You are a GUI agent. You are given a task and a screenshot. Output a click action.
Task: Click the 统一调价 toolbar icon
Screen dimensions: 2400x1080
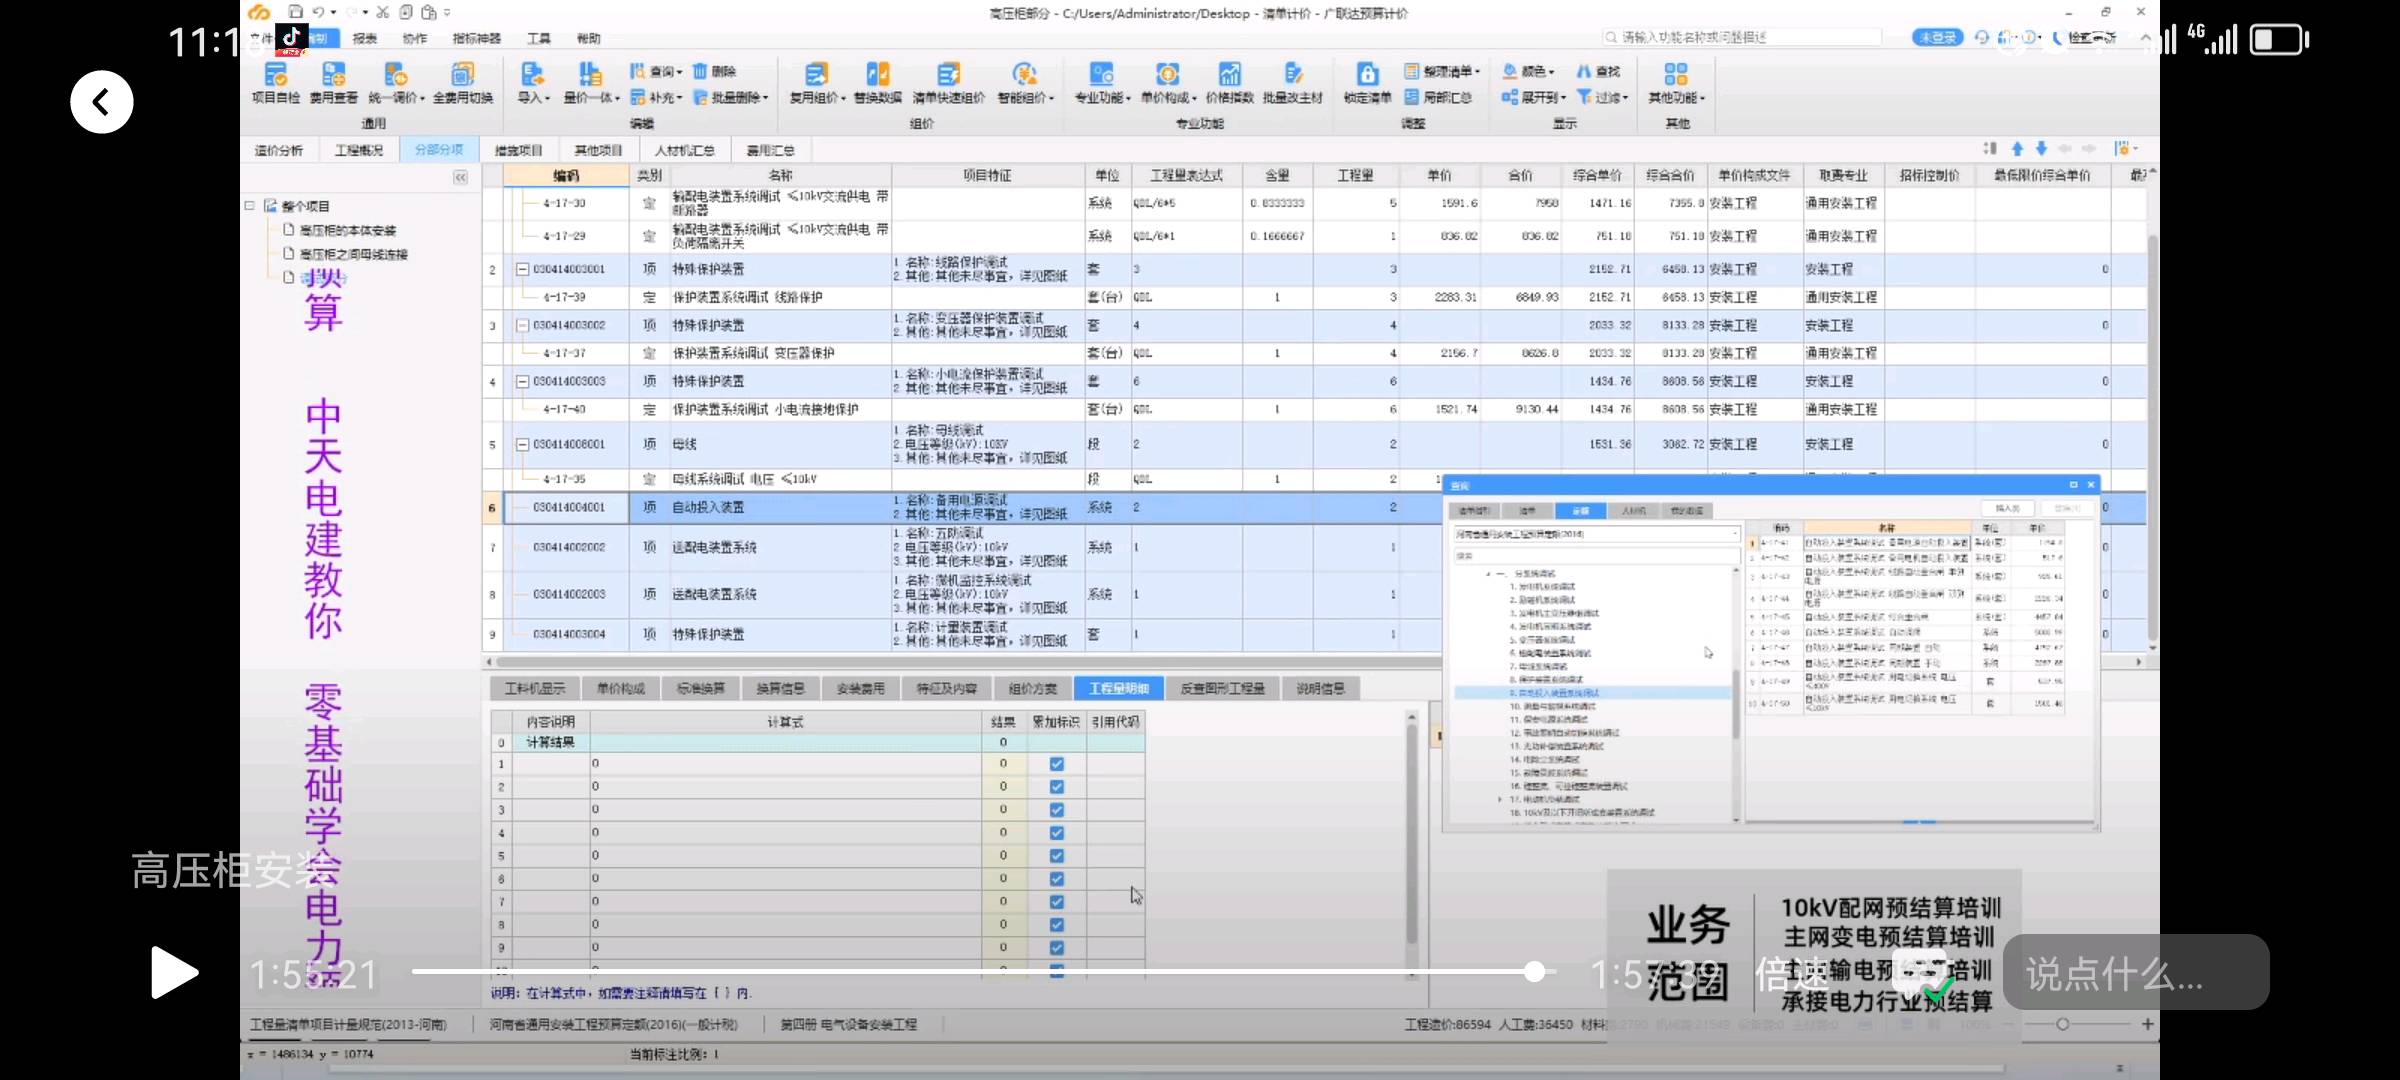[396, 74]
